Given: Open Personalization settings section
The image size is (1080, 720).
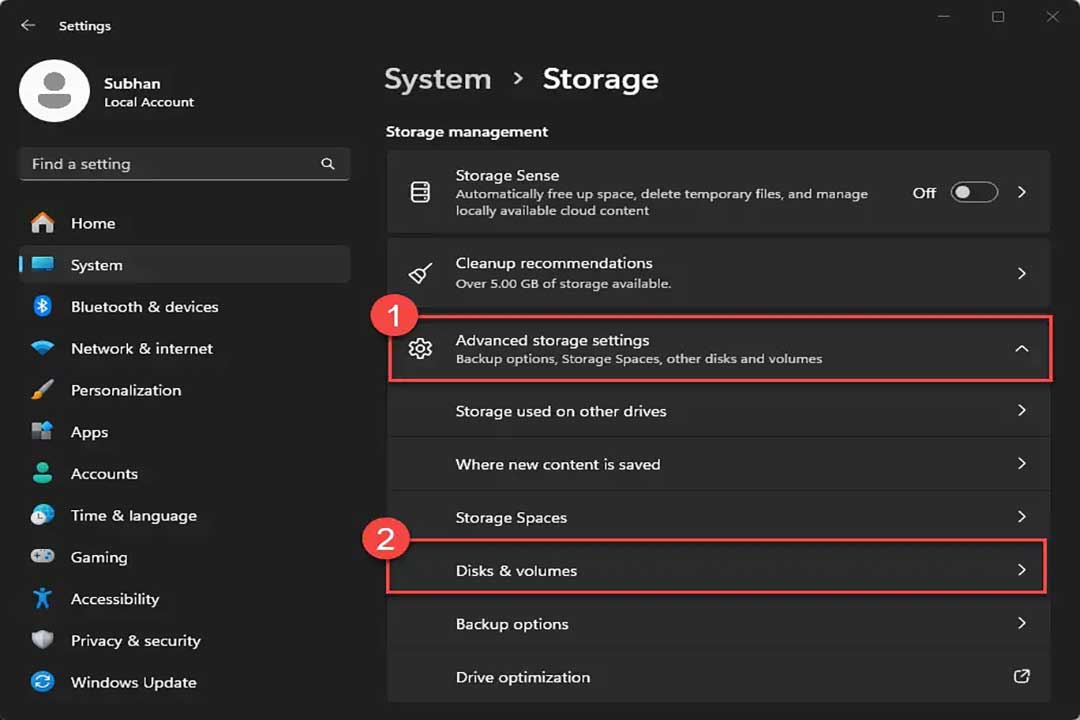Looking at the screenshot, I should pyautogui.click(x=185, y=389).
